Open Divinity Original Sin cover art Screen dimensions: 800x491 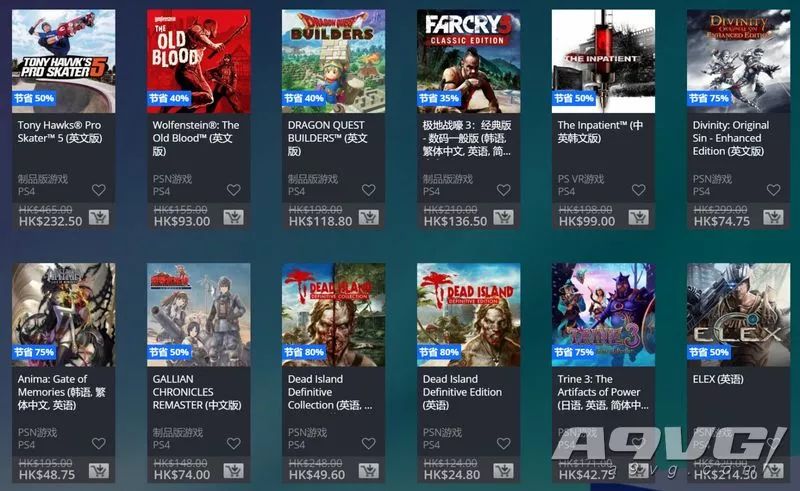pos(738,61)
